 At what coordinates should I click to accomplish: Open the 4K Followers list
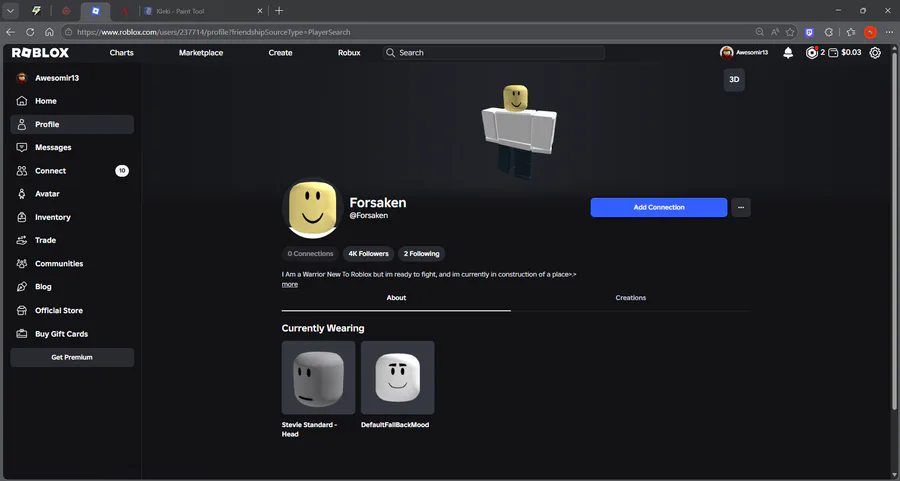click(368, 254)
